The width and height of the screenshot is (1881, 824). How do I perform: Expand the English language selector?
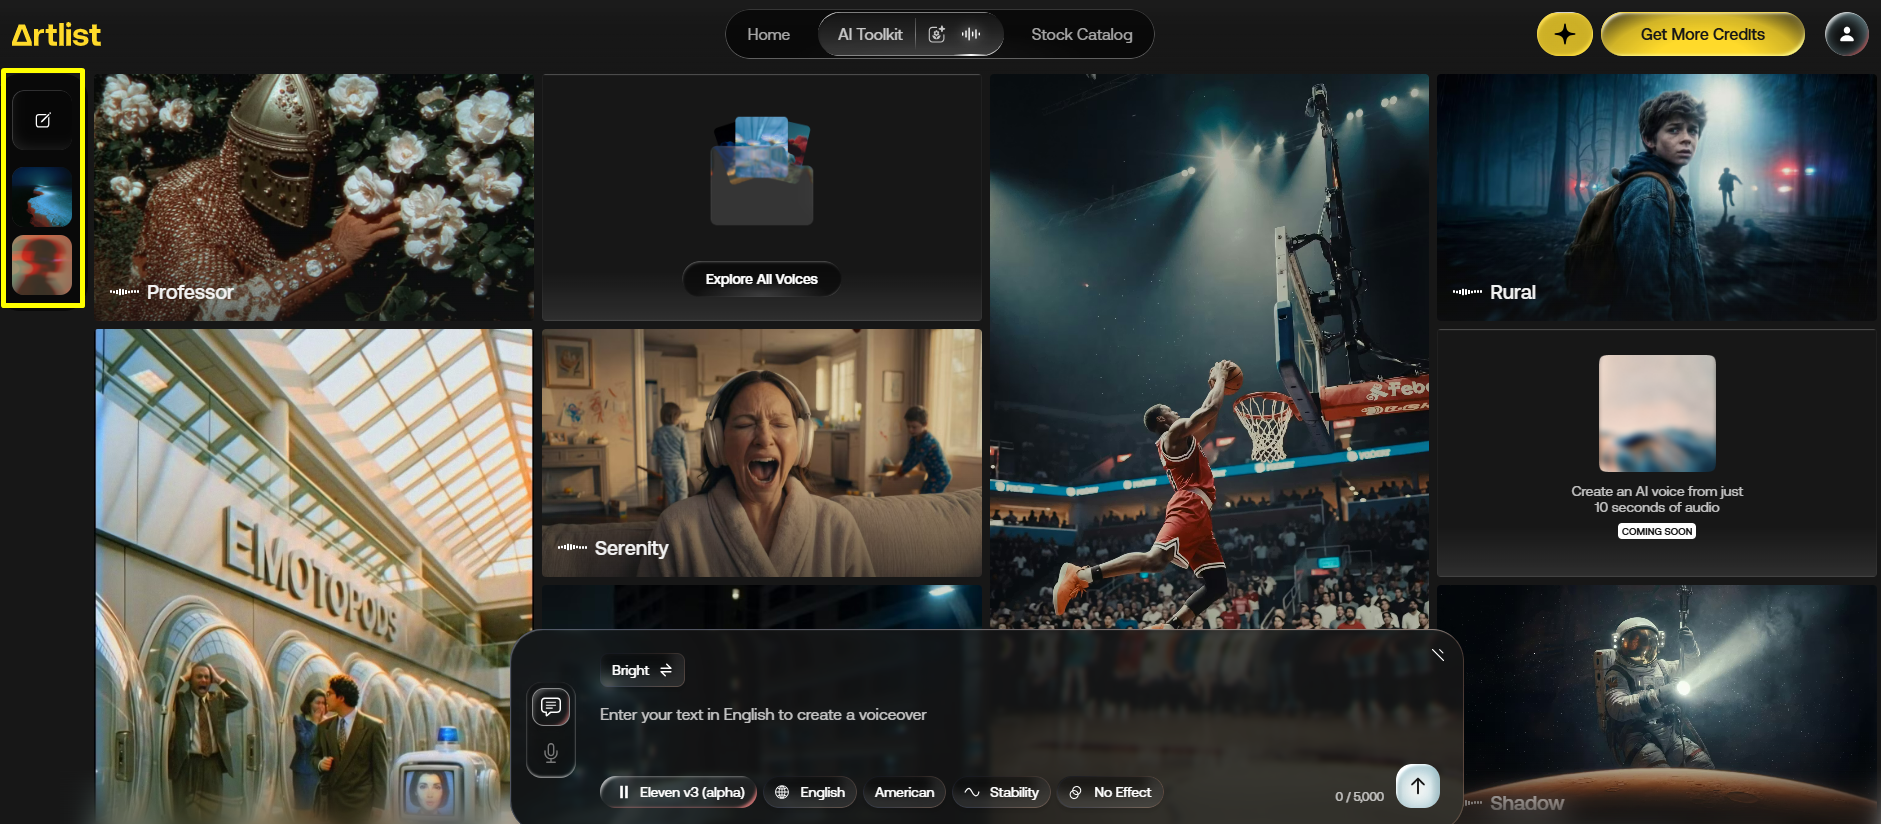click(x=810, y=792)
